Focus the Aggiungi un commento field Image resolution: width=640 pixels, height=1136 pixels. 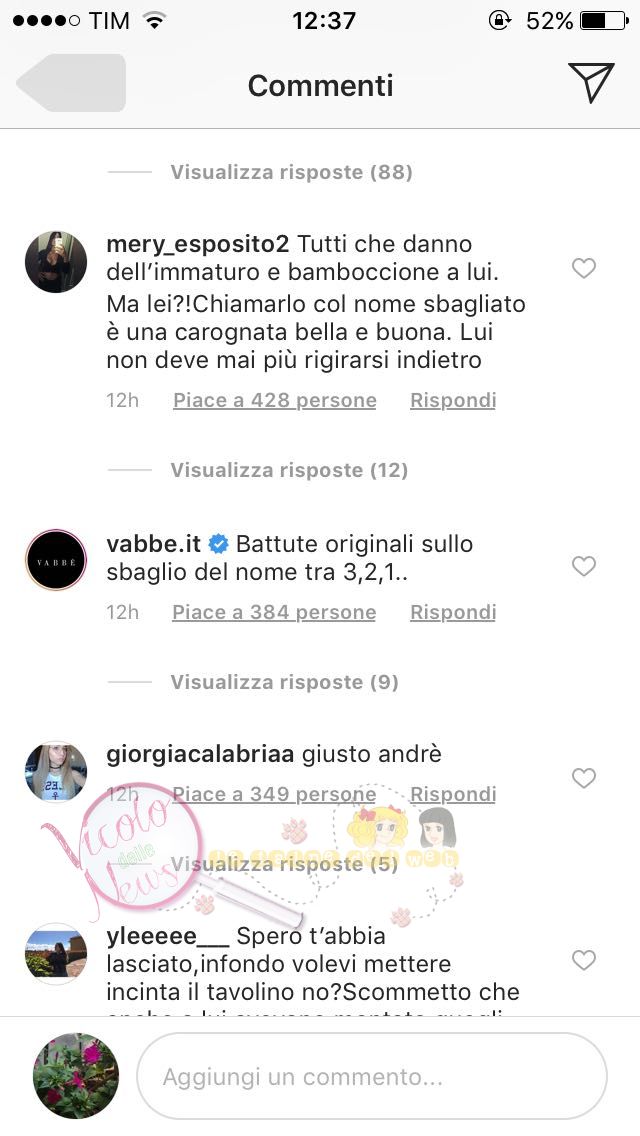coord(372,1077)
